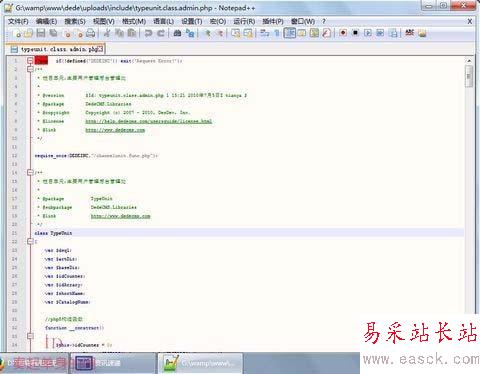Toggle the highlighted indent guide toolbar button
Viewport: 480px width, 374px height.
coord(290,33)
